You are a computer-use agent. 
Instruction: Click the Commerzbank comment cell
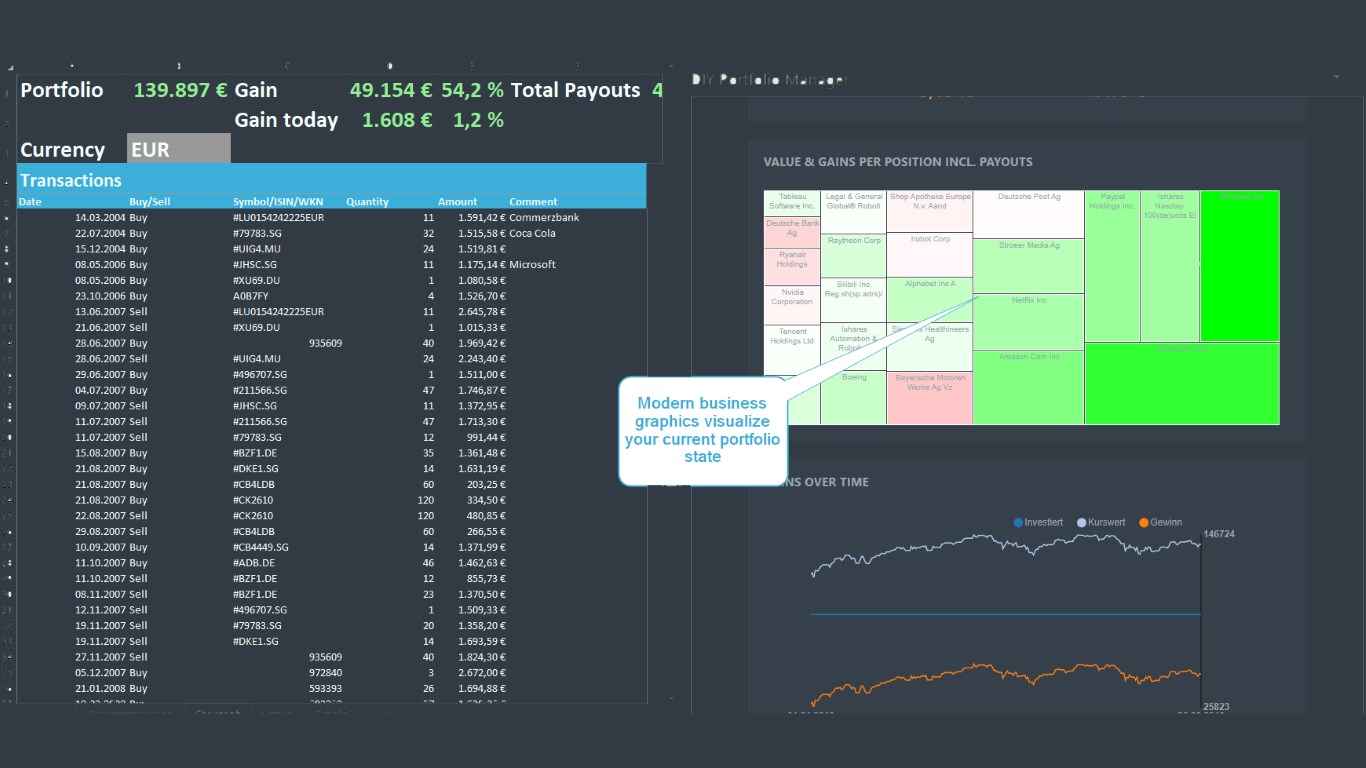544,217
